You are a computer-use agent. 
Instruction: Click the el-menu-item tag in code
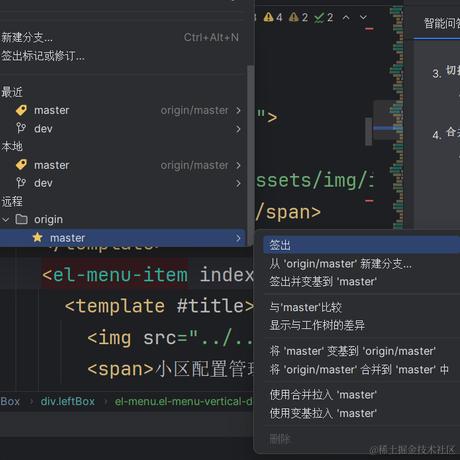[115, 275]
